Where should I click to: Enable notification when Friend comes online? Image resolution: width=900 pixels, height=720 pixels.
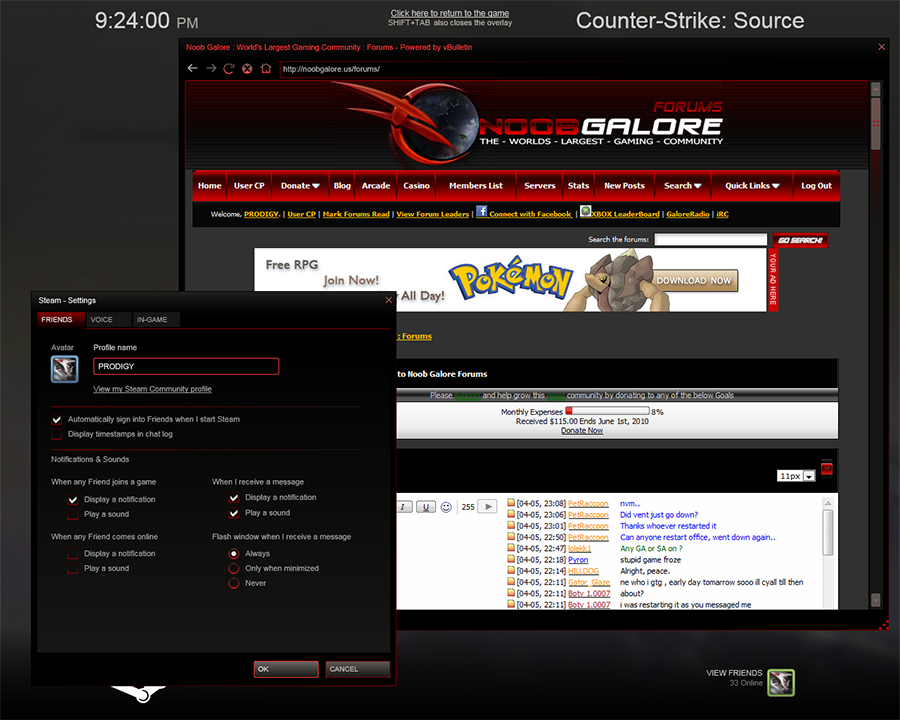click(73, 553)
